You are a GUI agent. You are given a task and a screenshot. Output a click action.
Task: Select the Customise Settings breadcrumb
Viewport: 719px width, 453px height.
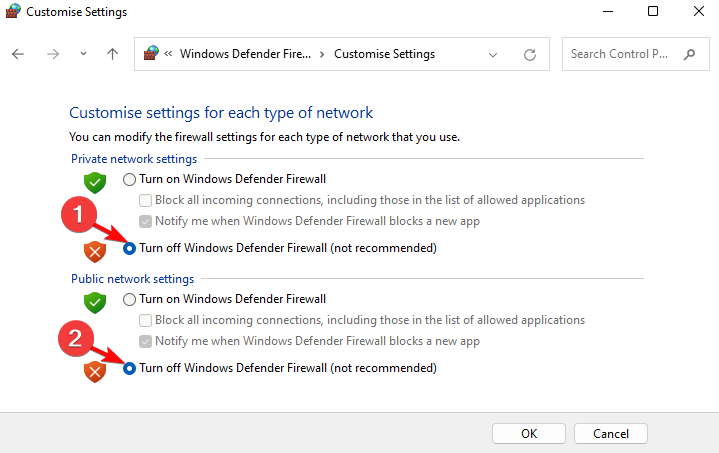[x=384, y=54]
